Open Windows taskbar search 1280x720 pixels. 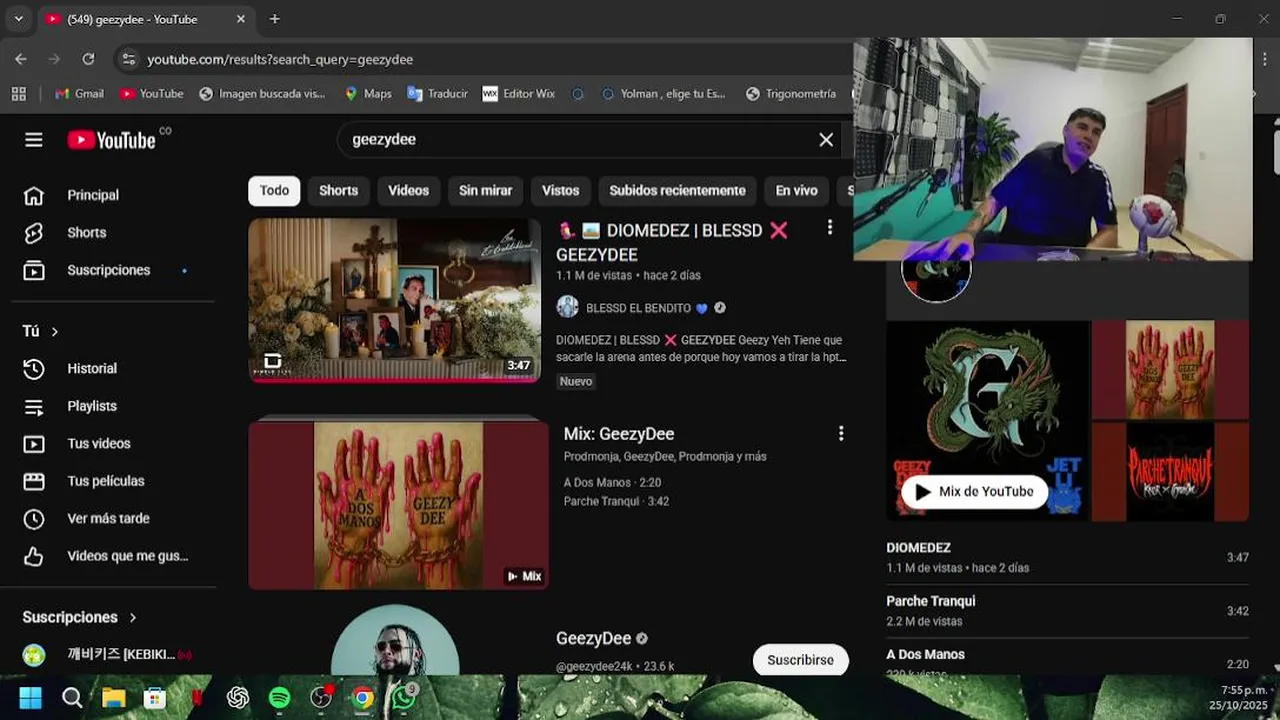click(x=72, y=698)
